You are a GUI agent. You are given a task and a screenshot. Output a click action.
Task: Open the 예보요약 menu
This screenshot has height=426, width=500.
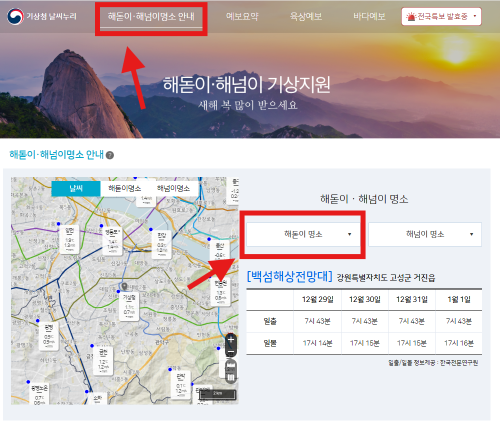click(x=242, y=16)
